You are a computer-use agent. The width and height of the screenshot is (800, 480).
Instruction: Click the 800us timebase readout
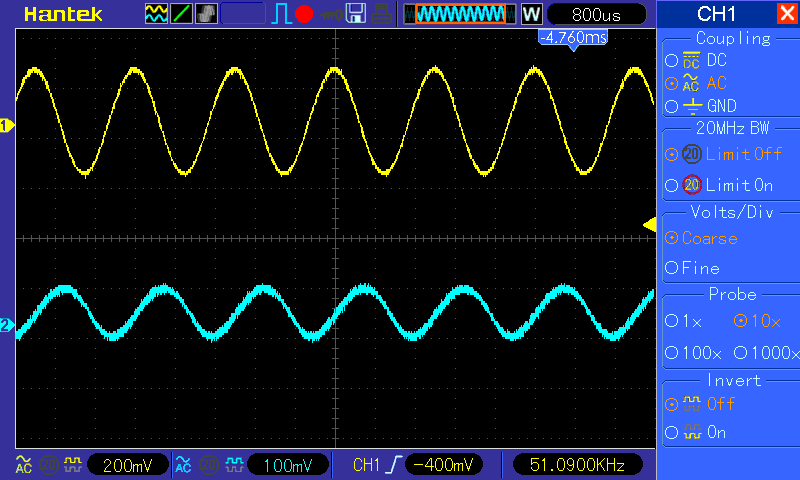[x=596, y=14]
